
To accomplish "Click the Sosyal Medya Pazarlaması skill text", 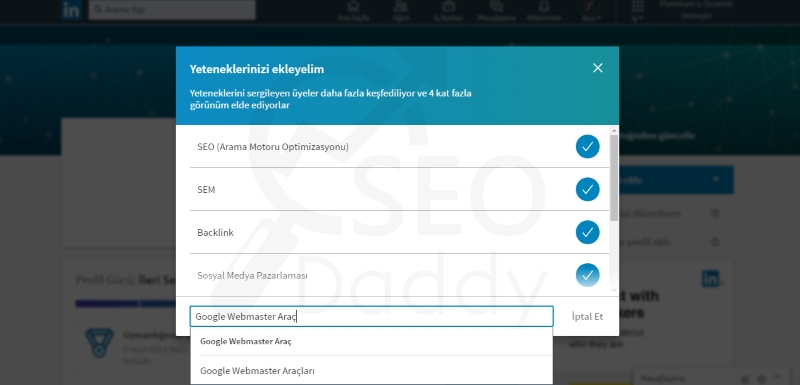I will pos(253,275).
